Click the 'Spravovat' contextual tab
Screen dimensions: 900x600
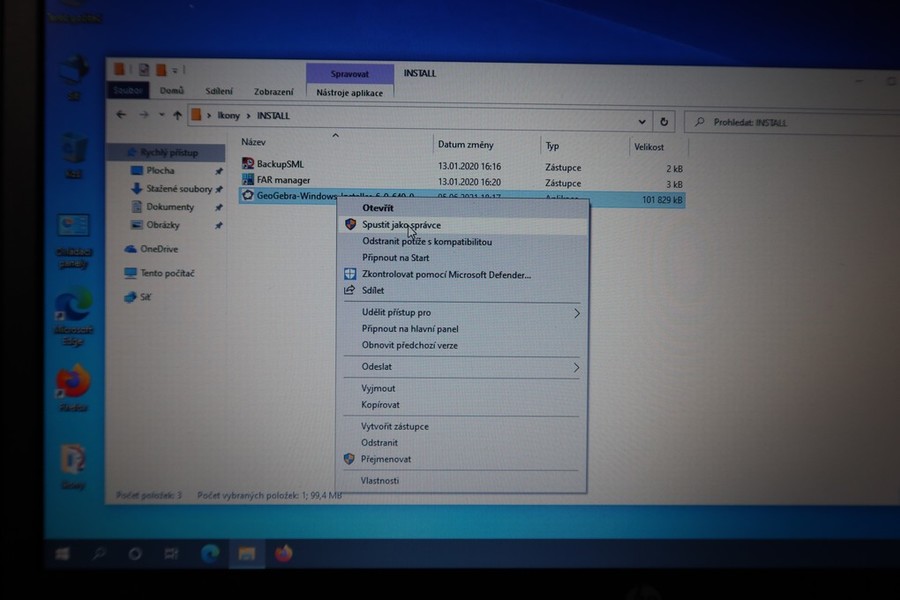(350, 74)
